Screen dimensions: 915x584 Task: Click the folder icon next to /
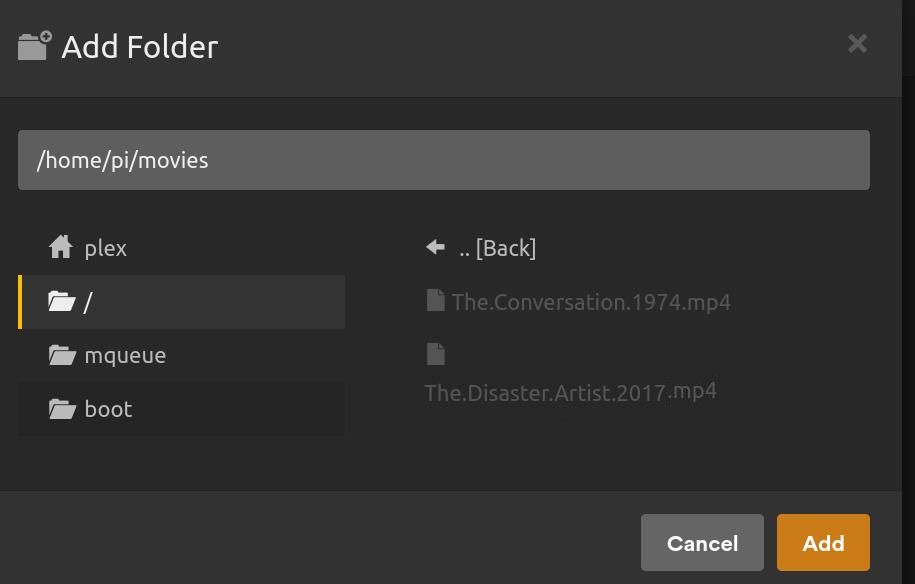click(x=61, y=301)
